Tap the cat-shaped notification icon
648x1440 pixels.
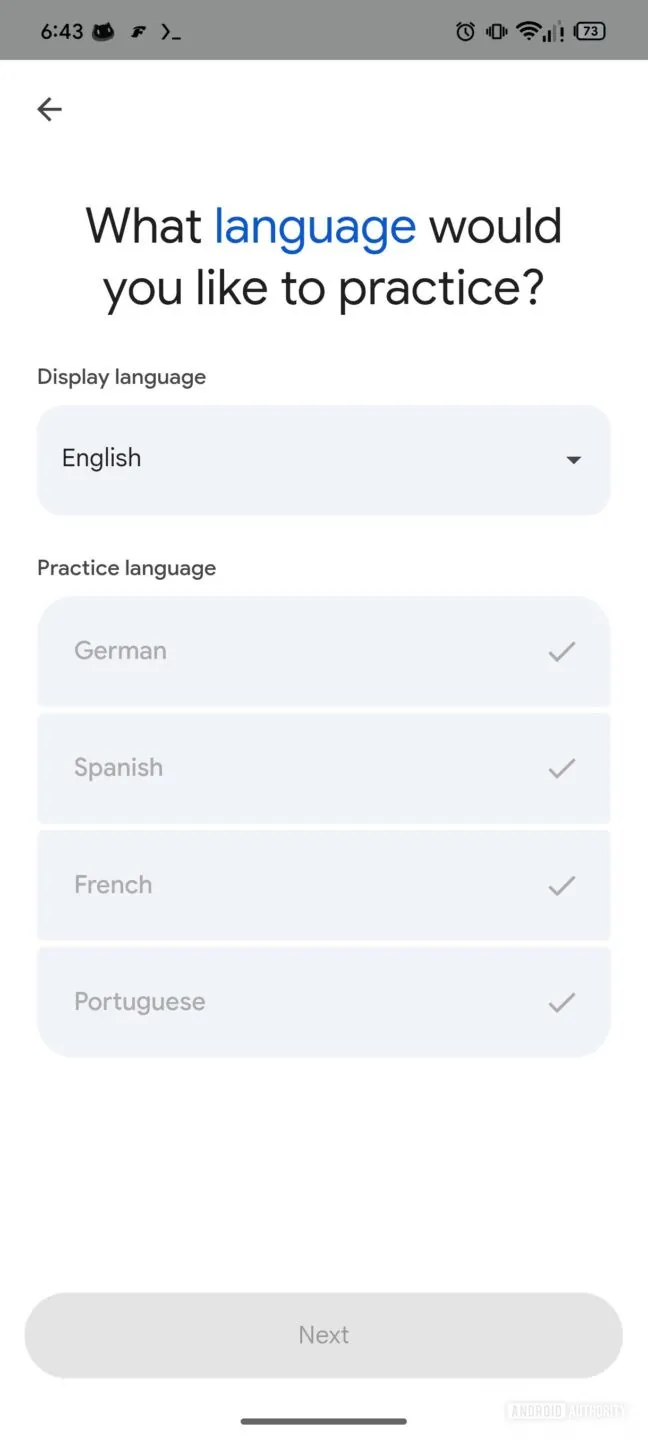pos(103,31)
